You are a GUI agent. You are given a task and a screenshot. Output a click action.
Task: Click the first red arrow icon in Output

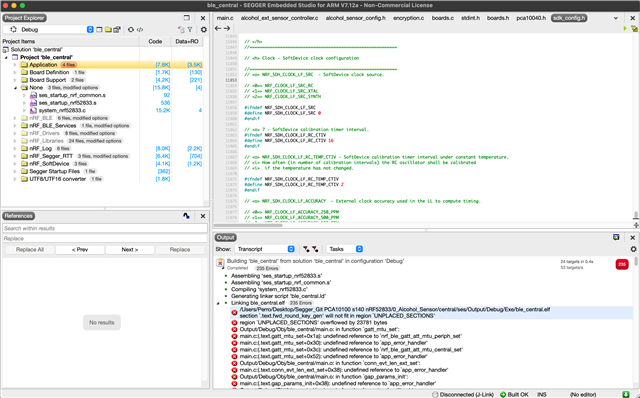306,249
